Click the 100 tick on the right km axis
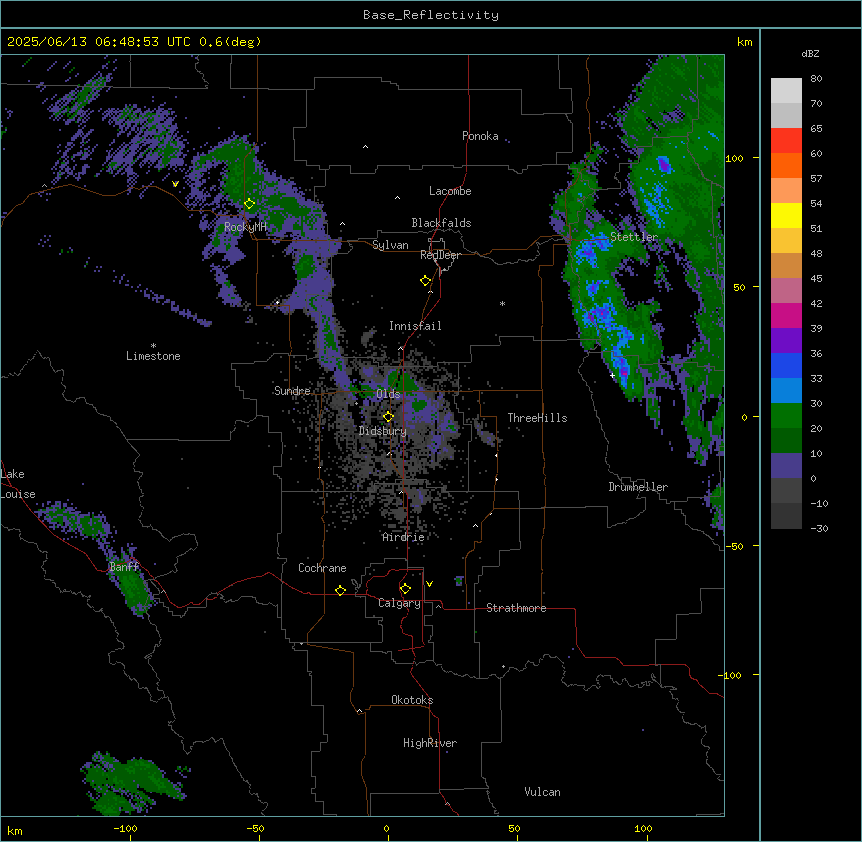862x842 pixels. click(x=734, y=158)
